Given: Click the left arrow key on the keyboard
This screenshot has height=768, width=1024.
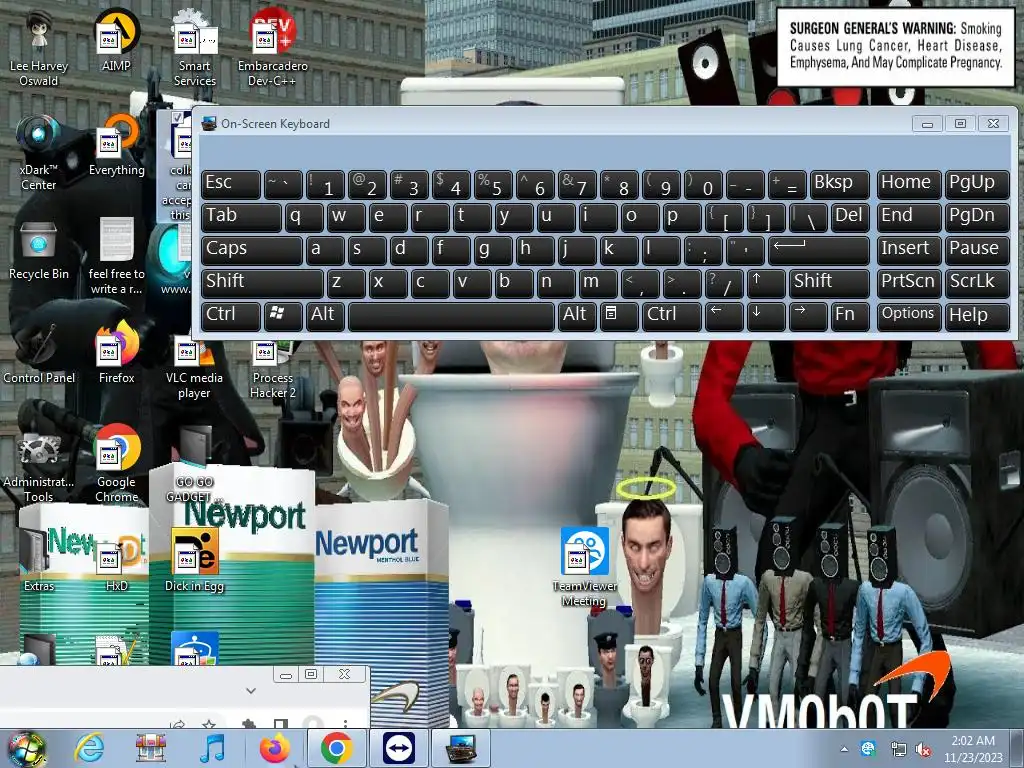Looking at the screenshot, I should [x=724, y=315].
